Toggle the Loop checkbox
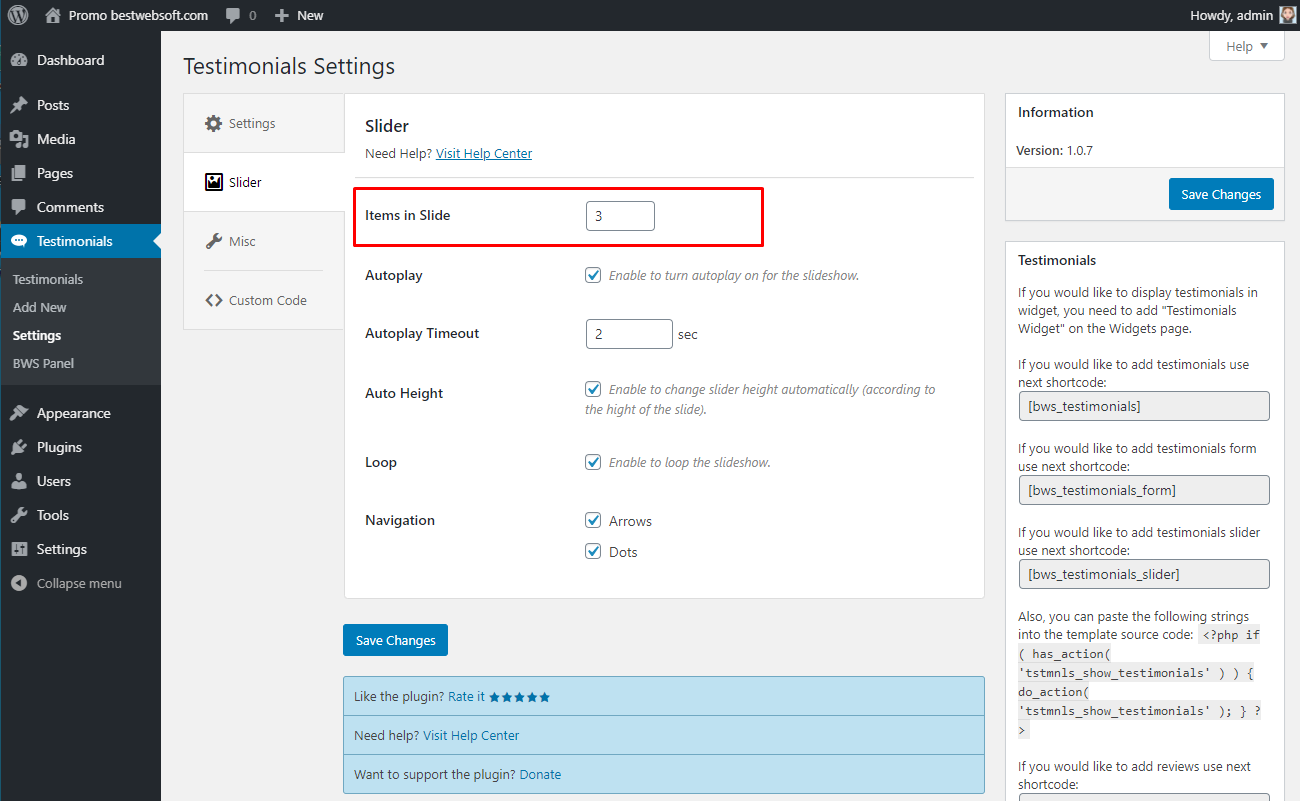Viewport: 1300px width, 801px height. tap(593, 462)
